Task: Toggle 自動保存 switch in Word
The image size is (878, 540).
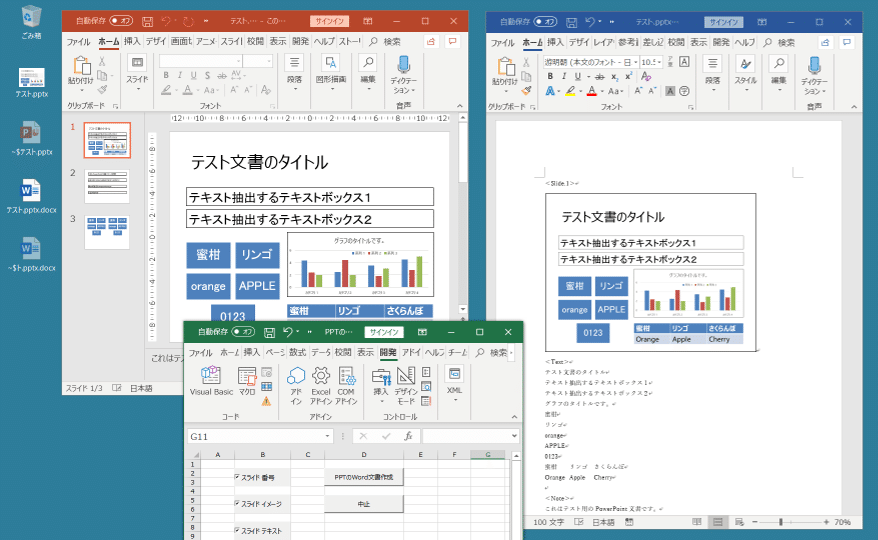Action: coord(545,22)
